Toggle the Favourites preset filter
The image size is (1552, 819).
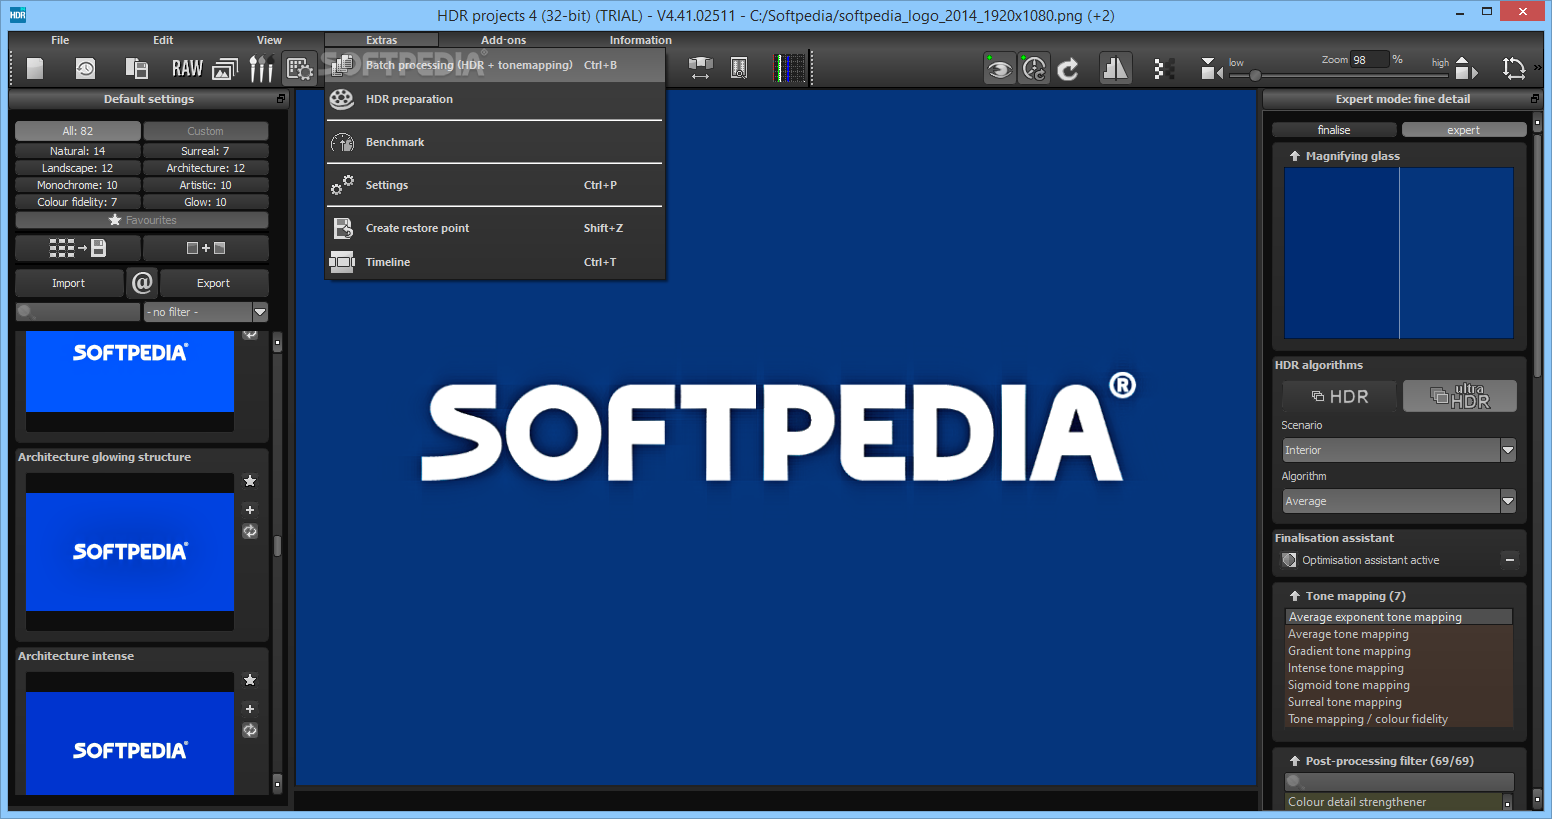tap(142, 220)
